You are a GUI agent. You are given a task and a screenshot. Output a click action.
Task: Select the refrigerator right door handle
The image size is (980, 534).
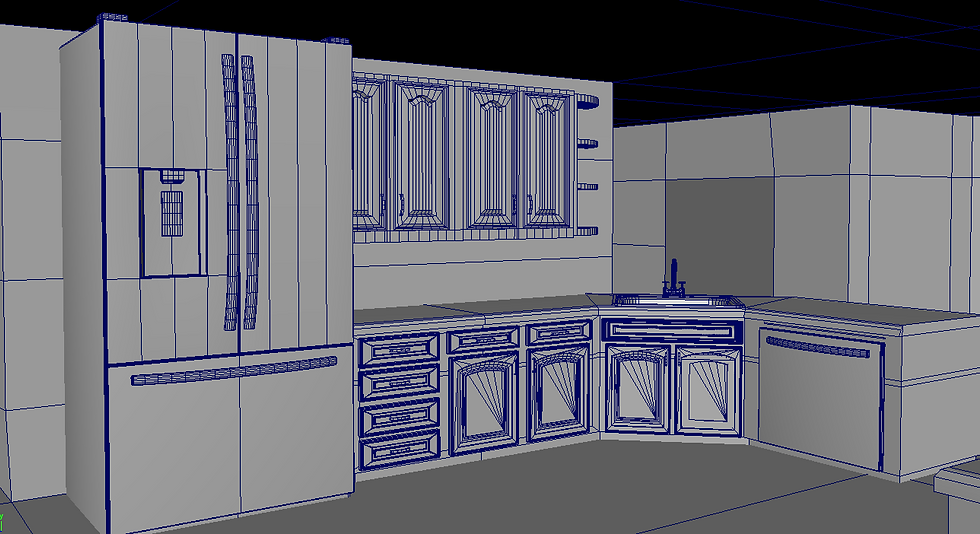coord(250,192)
